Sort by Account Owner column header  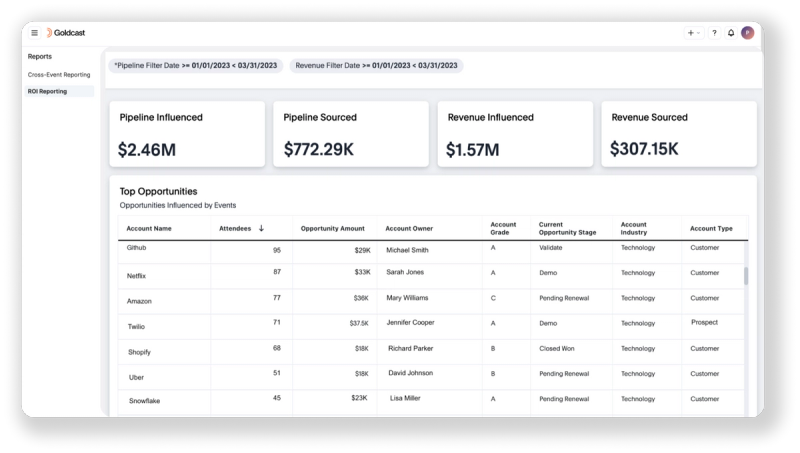tap(409, 229)
